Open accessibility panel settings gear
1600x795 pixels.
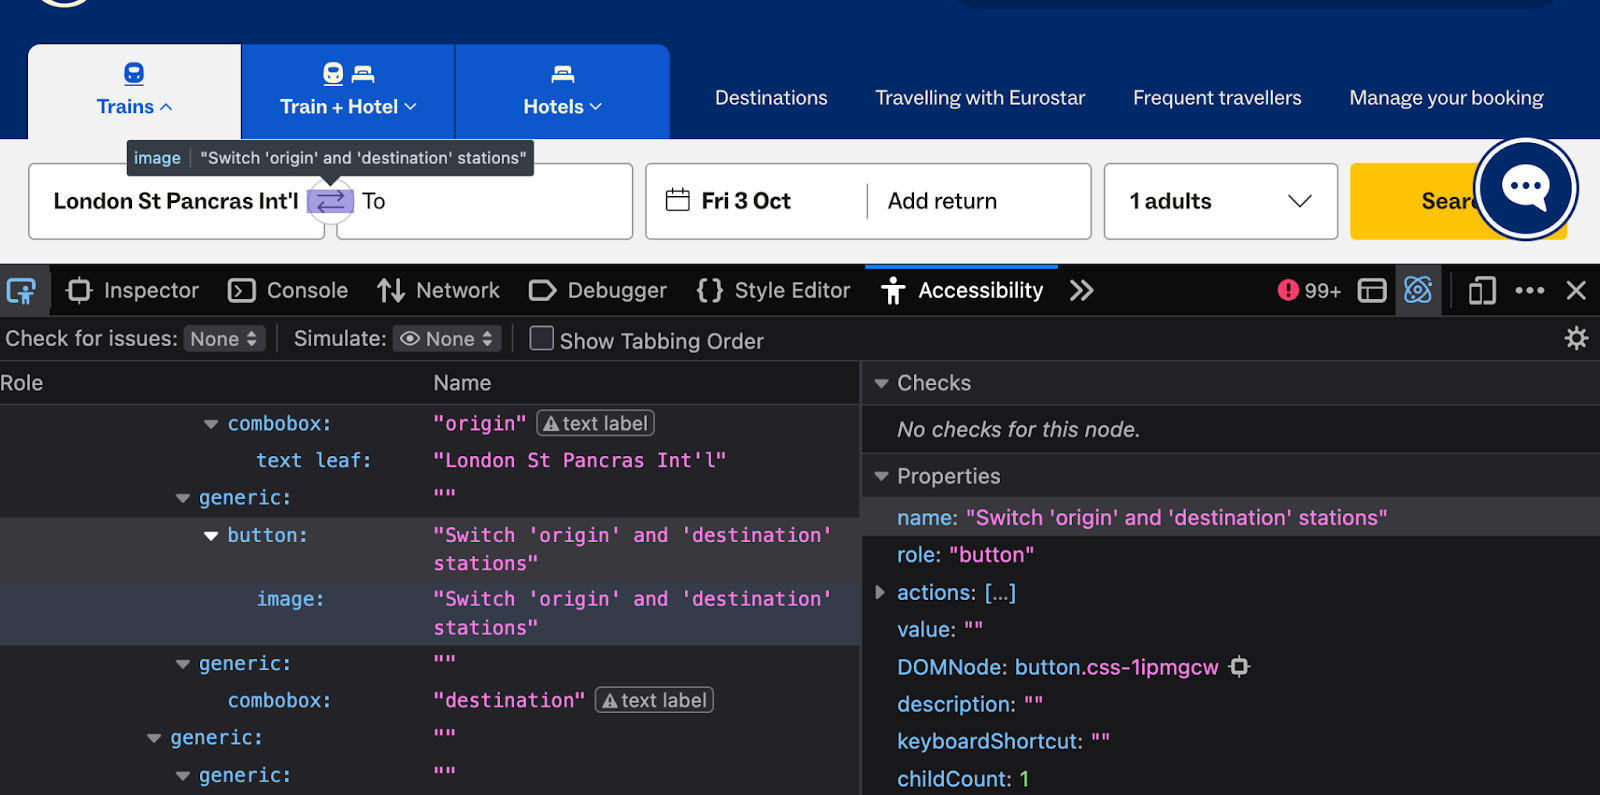click(x=1576, y=339)
